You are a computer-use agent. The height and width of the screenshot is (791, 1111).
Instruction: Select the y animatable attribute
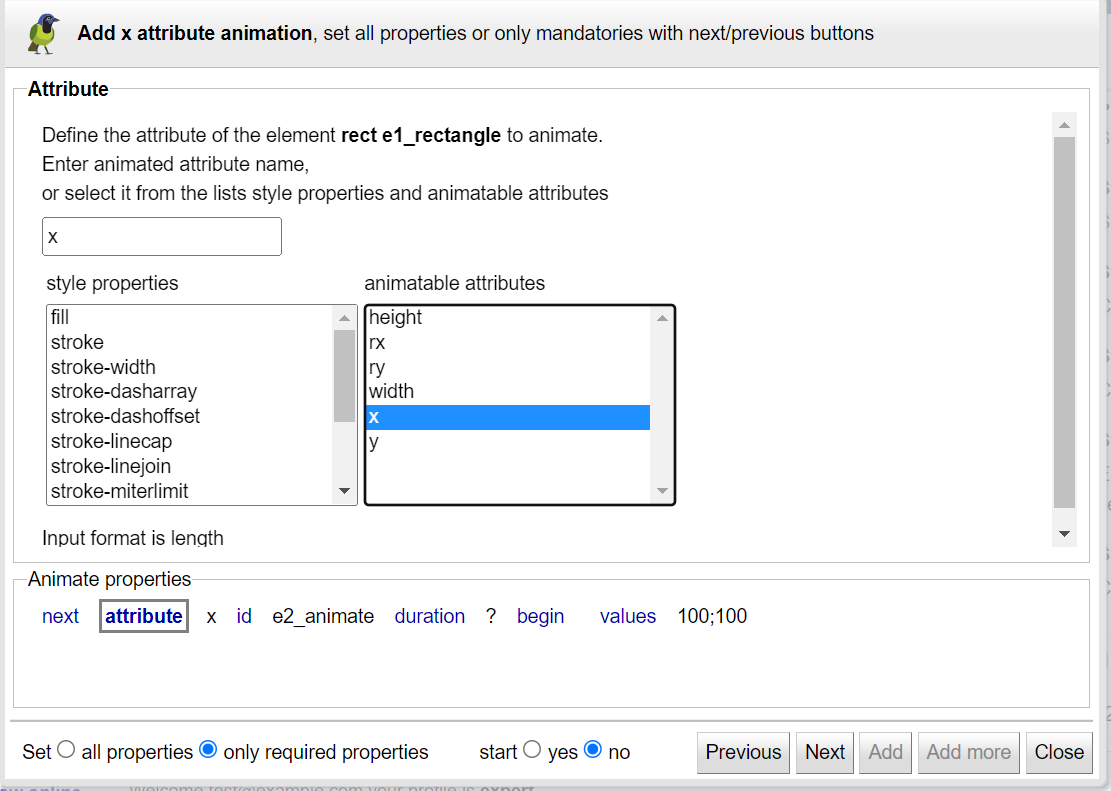click(x=508, y=442)
